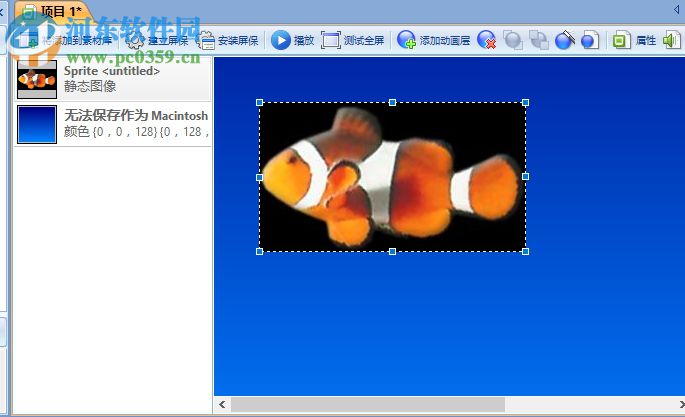Click the horizontal scrollbar thumb under canvas
The image size is (685, 417).
(368, 404)
